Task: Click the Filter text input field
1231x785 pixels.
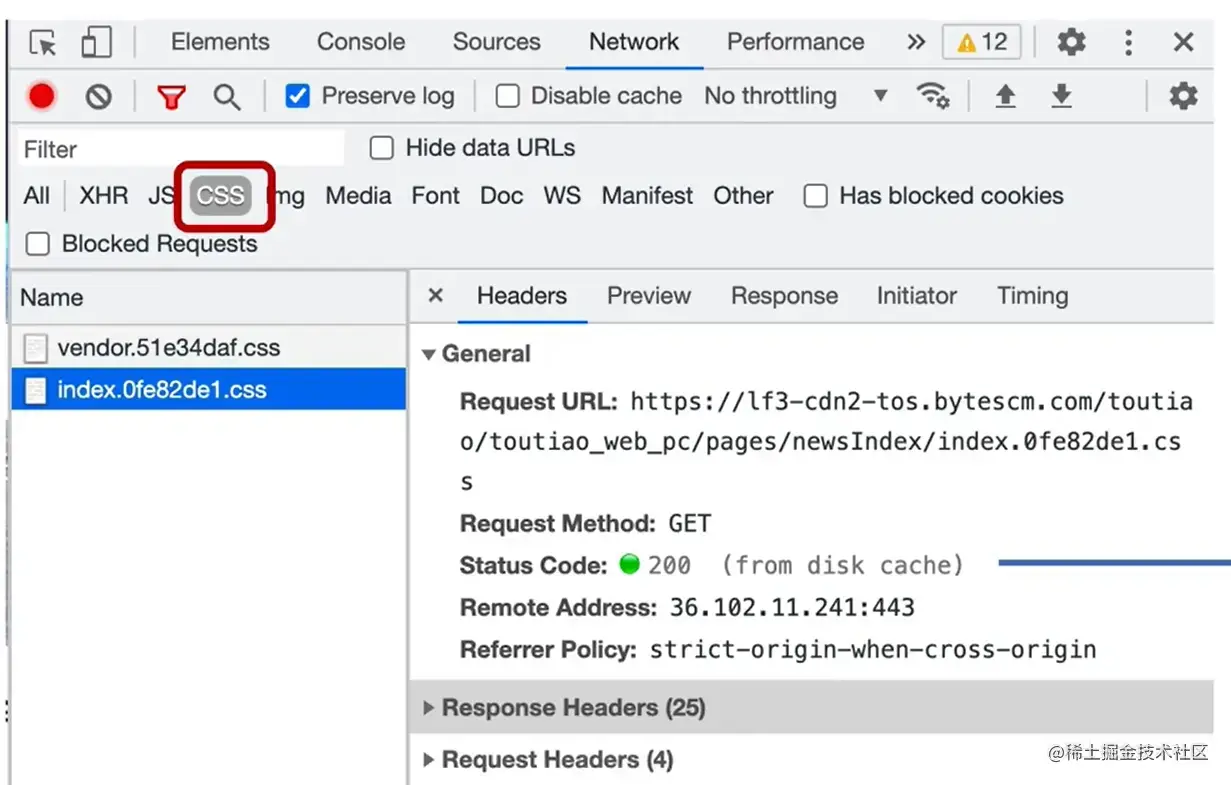Action: point(180,149)
